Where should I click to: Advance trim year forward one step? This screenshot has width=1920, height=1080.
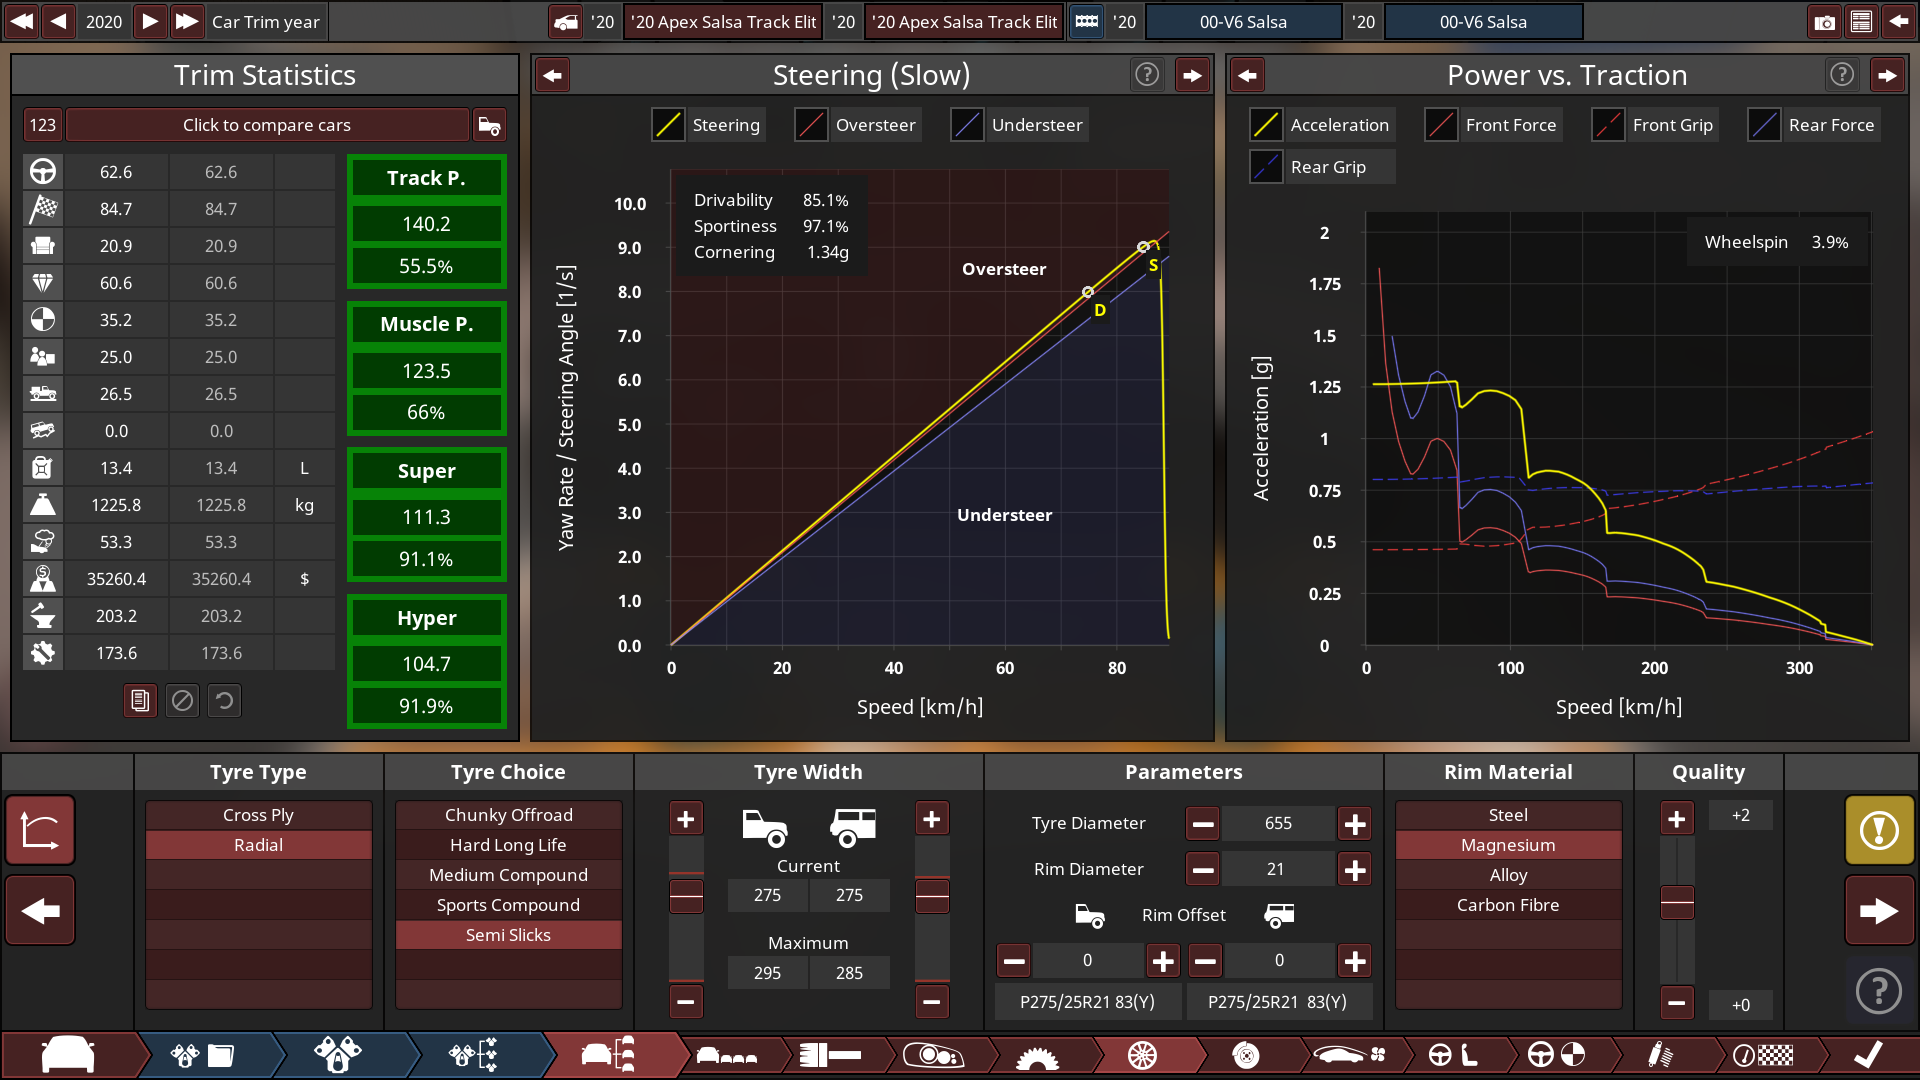pos(150,22)
